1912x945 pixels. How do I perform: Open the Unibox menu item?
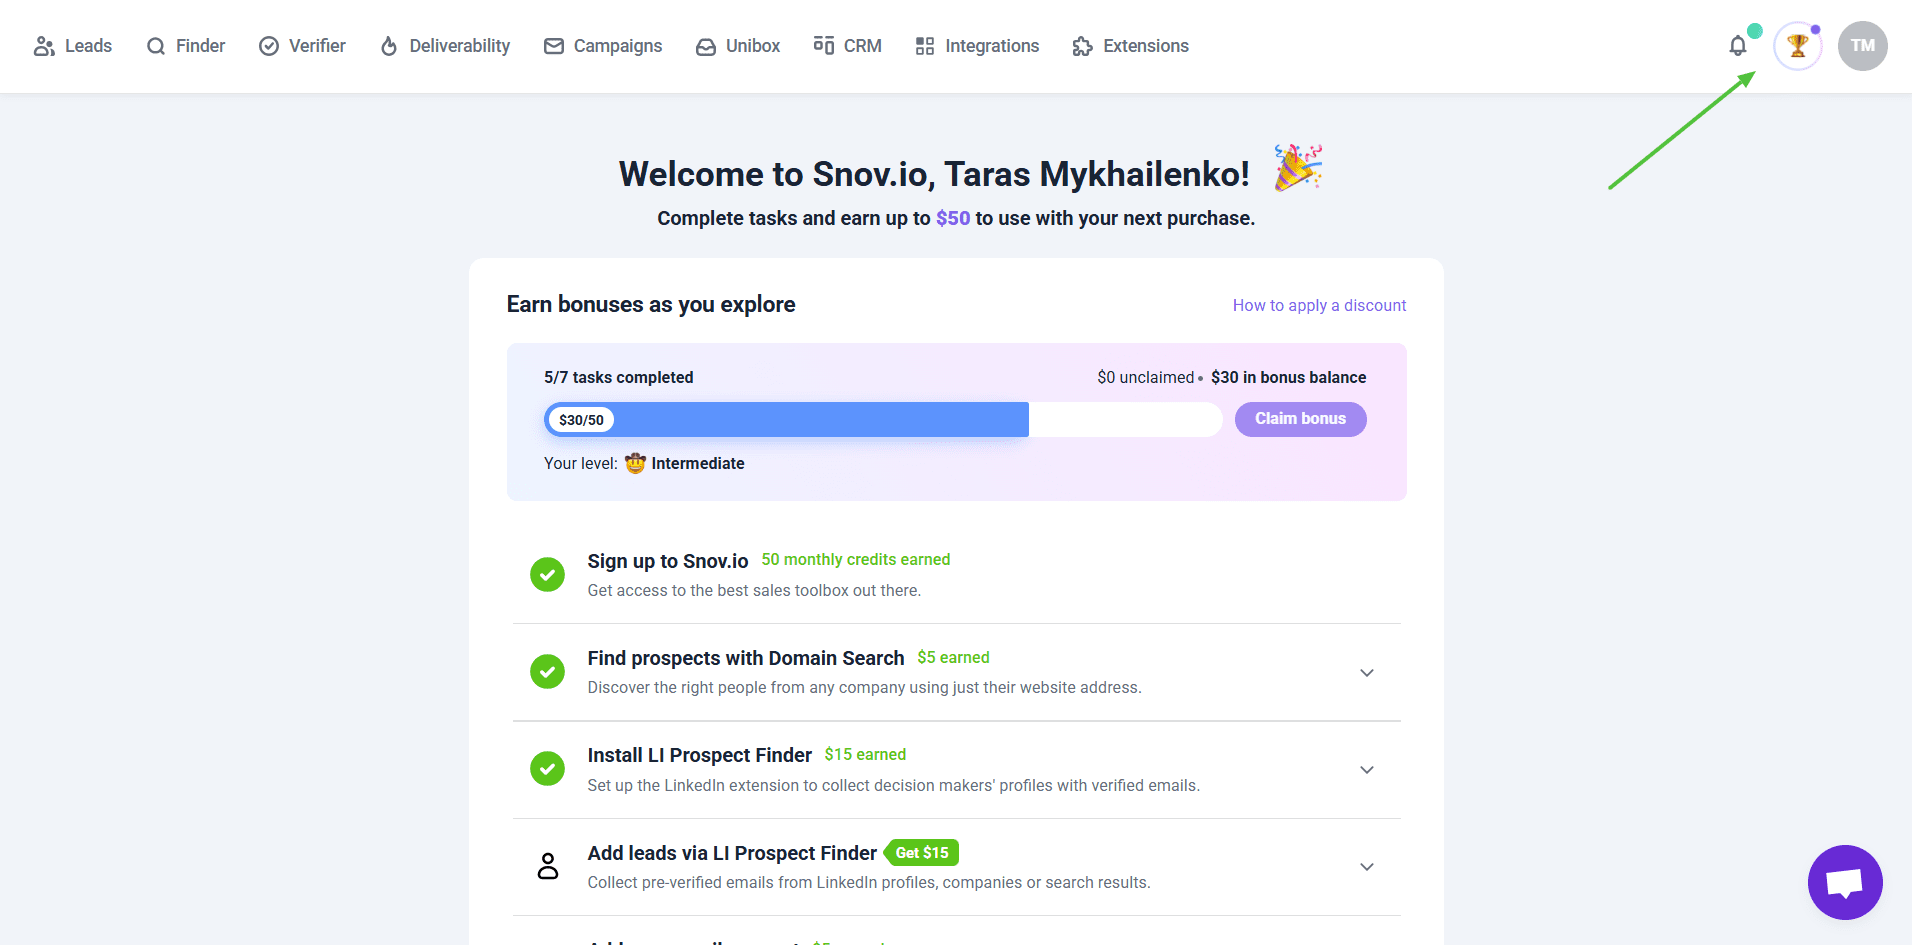(738, 46)
